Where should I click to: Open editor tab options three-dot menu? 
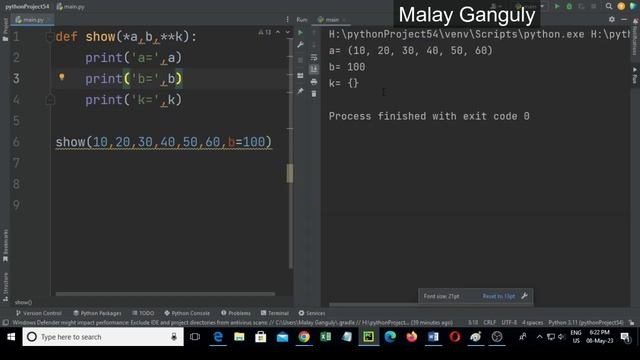[x=287, y=20]
